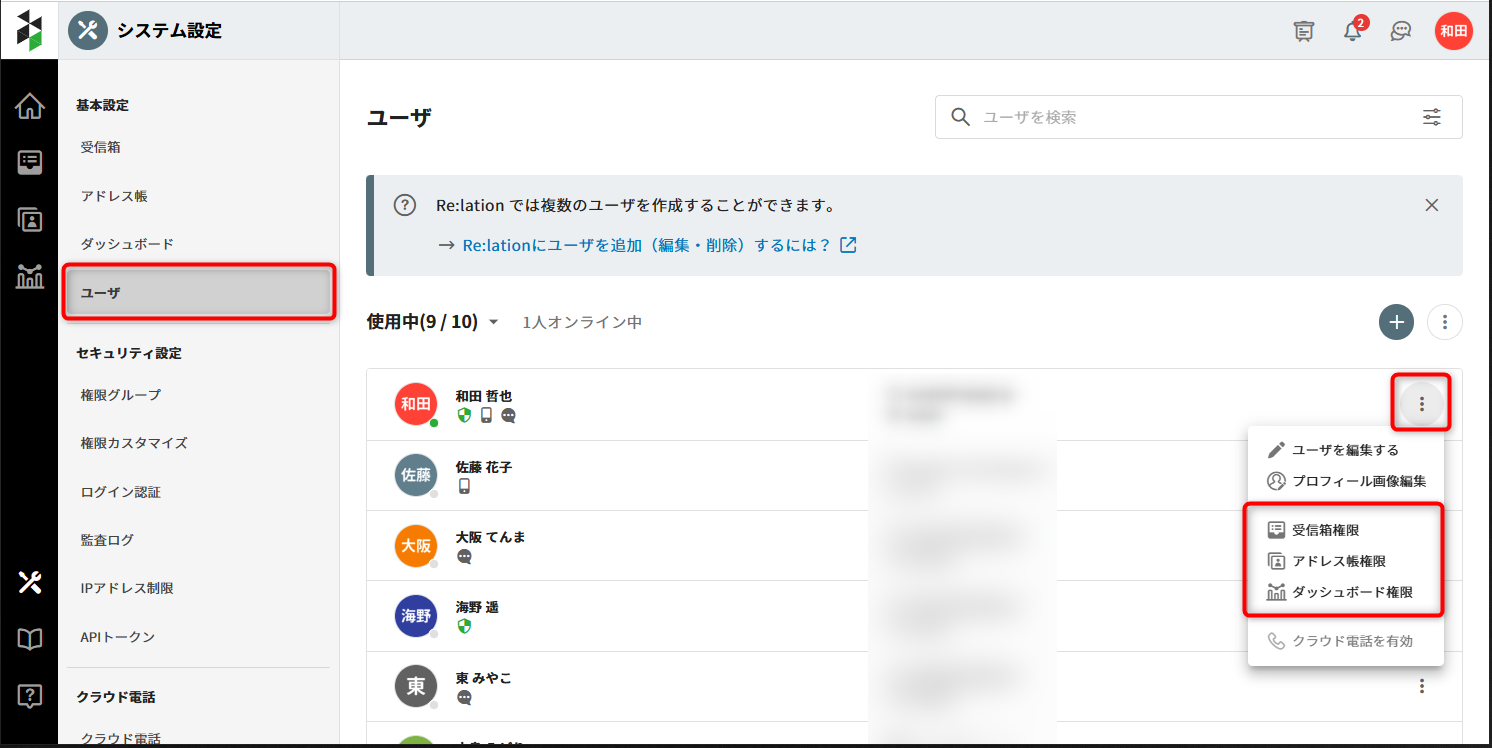The image size is (1492, 748).
Task: Choose 受信箱権限 in the context menu
Action: pos(1325,530)
